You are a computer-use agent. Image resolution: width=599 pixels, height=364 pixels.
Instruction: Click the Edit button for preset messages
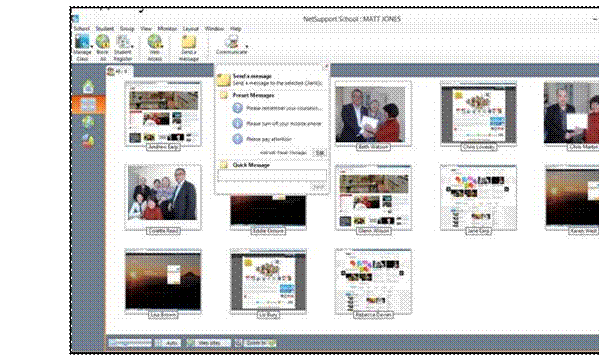[x=319, y=153]
